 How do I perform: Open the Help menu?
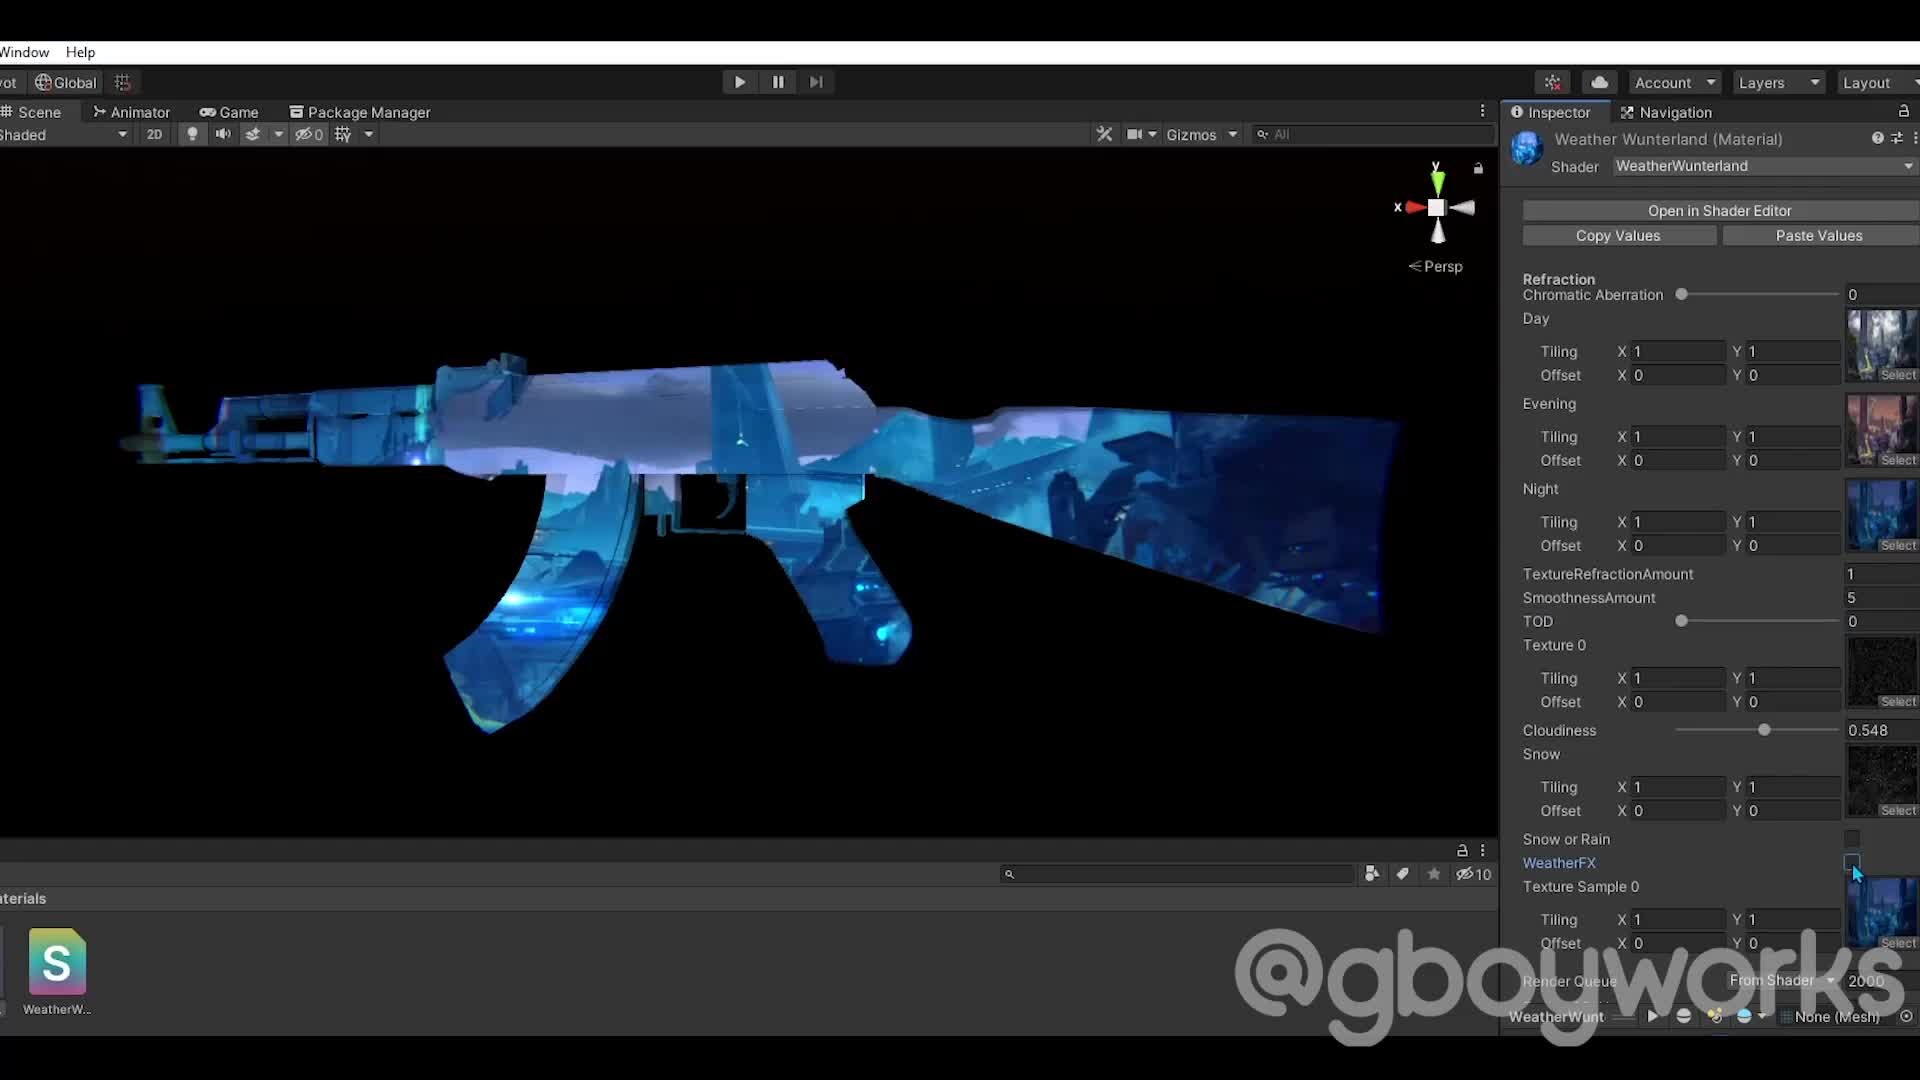click(80, 52)
